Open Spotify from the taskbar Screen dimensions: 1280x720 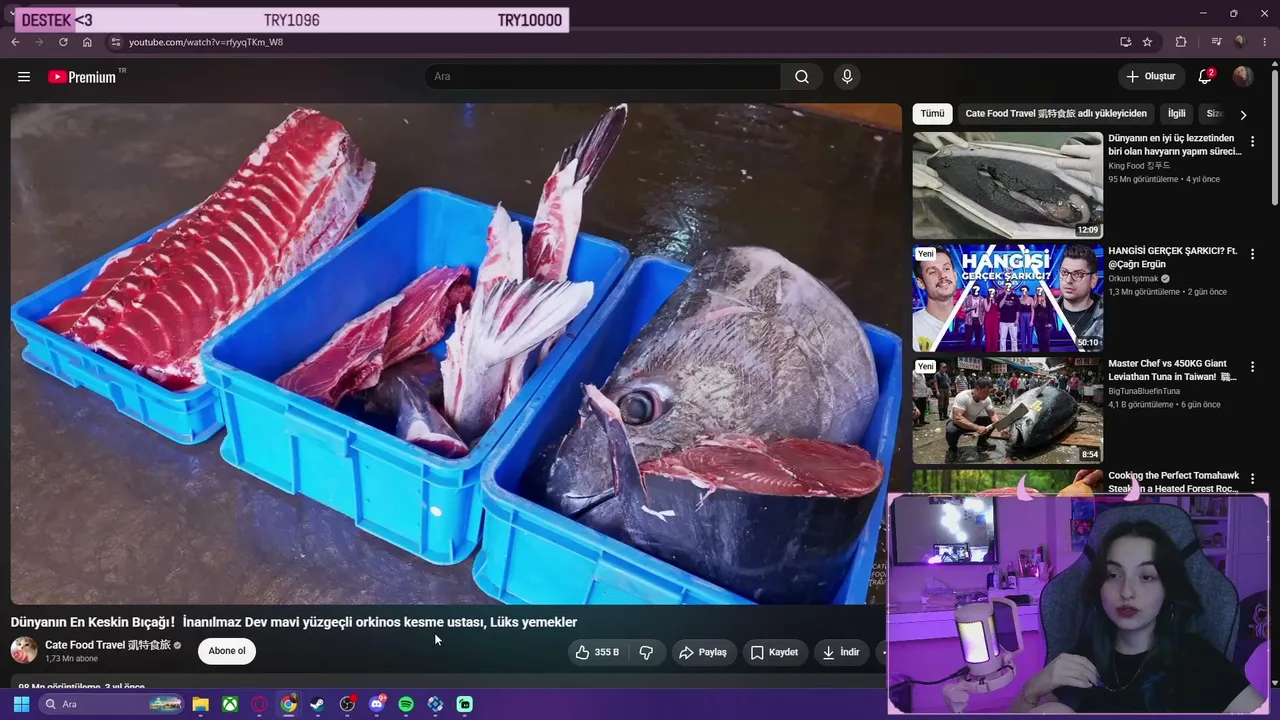pyautogui.click(x=406, y=704)
